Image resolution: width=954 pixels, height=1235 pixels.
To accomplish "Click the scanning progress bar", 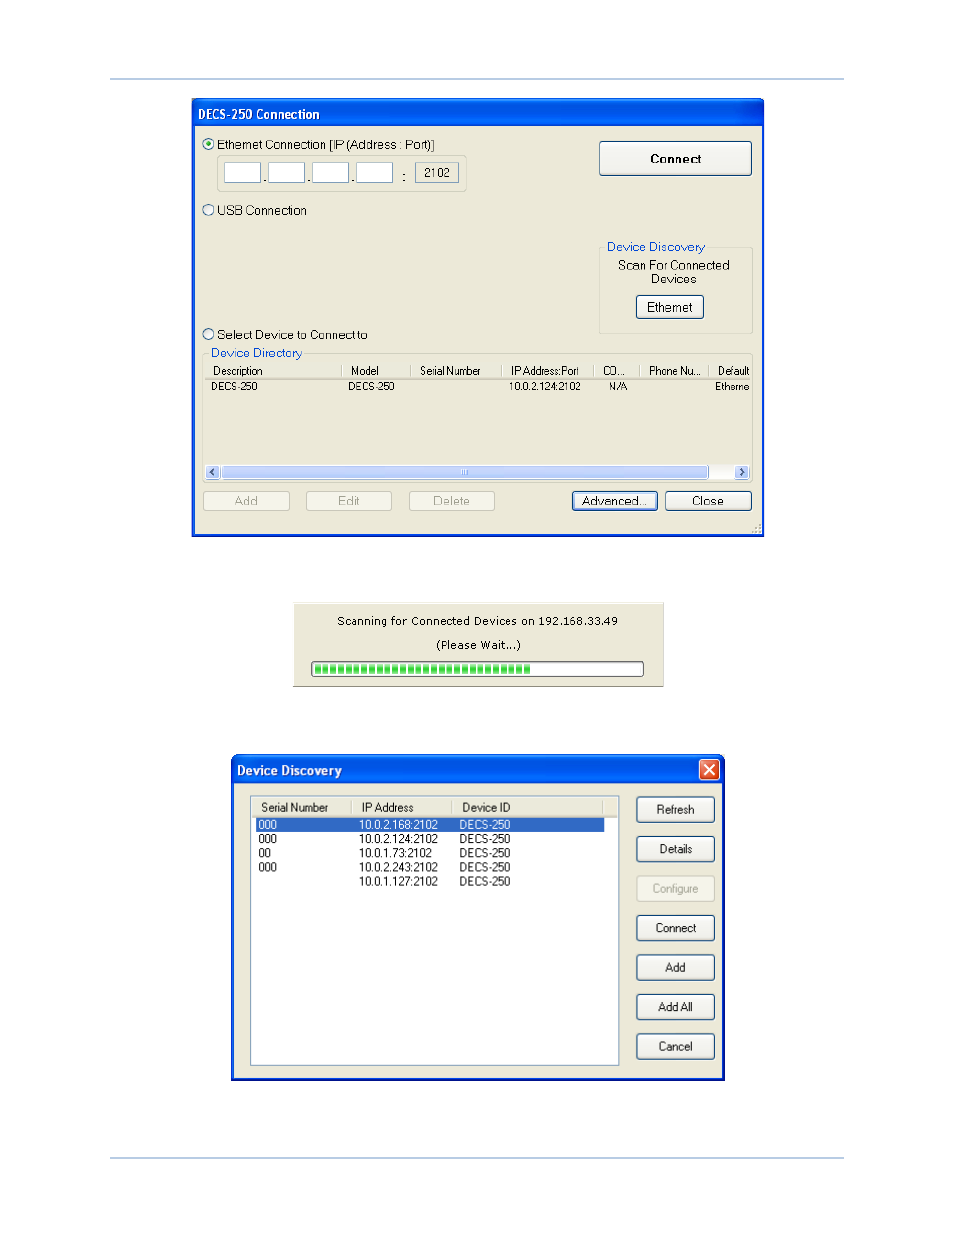I will point(477,669).
